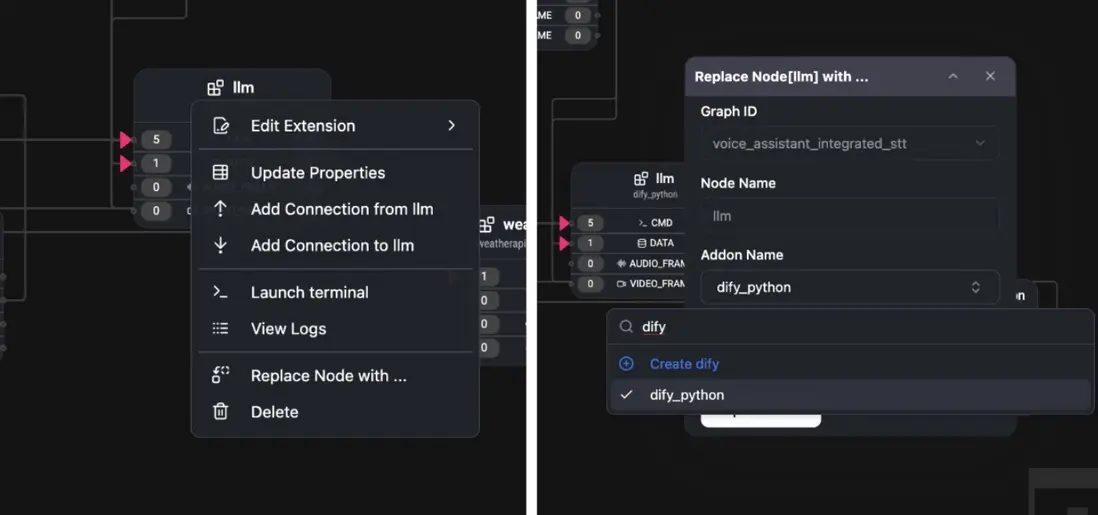Click the llm dify_python node icon in right panel

coord(641,179)
